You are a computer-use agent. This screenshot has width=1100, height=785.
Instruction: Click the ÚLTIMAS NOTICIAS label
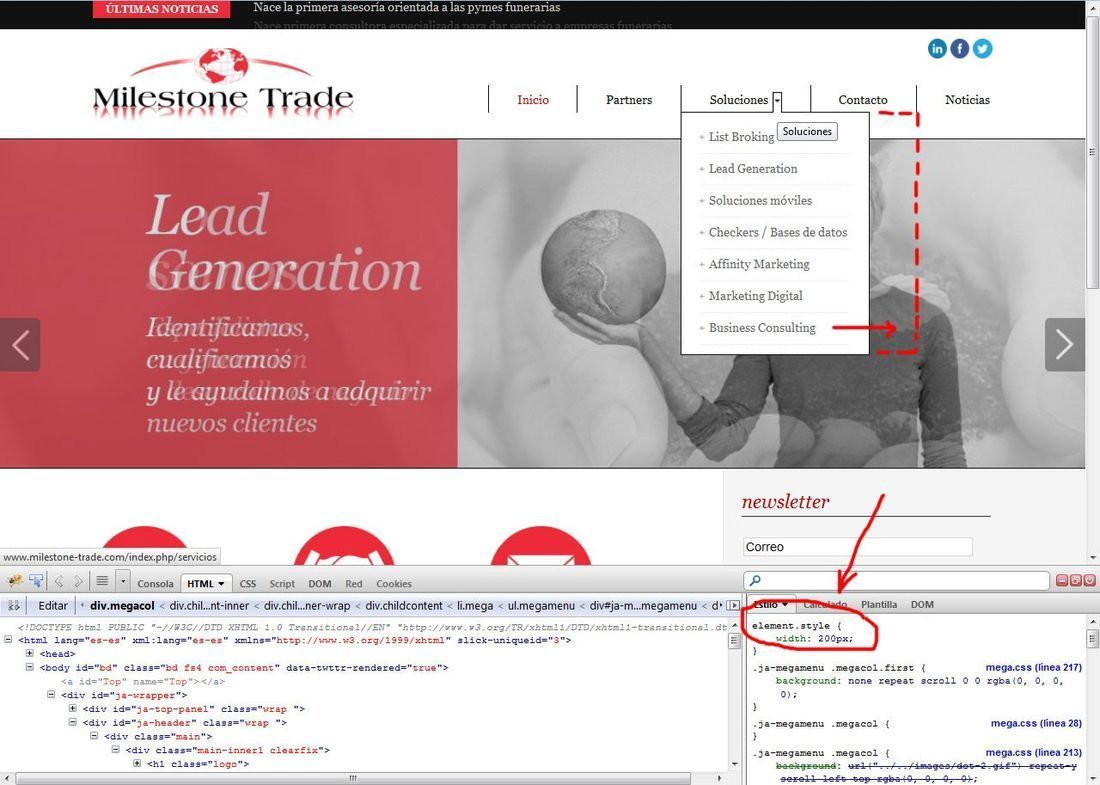pyautogui.click(x=161, y=9)
